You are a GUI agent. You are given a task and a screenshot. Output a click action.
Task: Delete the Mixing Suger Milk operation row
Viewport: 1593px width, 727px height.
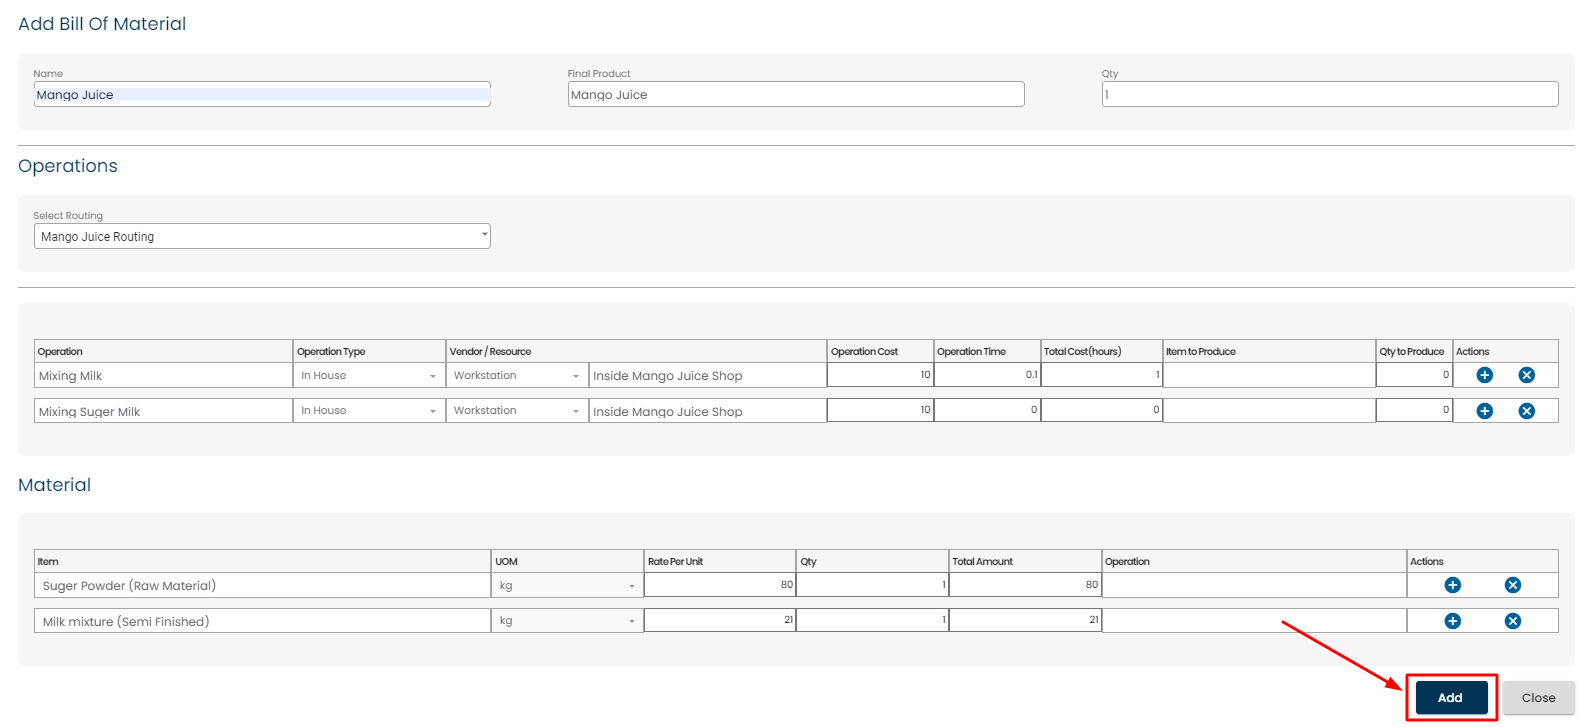click(1526, 411)
